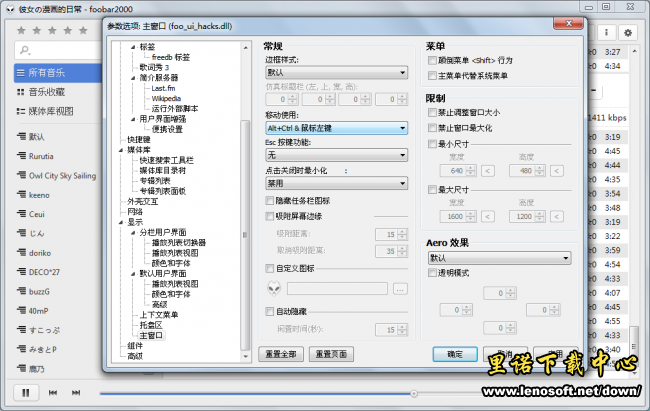This screenshot has width=650, height=411.
Task: Open 点击关闭时最小化 dropdown
Action: tap(336, 183)
